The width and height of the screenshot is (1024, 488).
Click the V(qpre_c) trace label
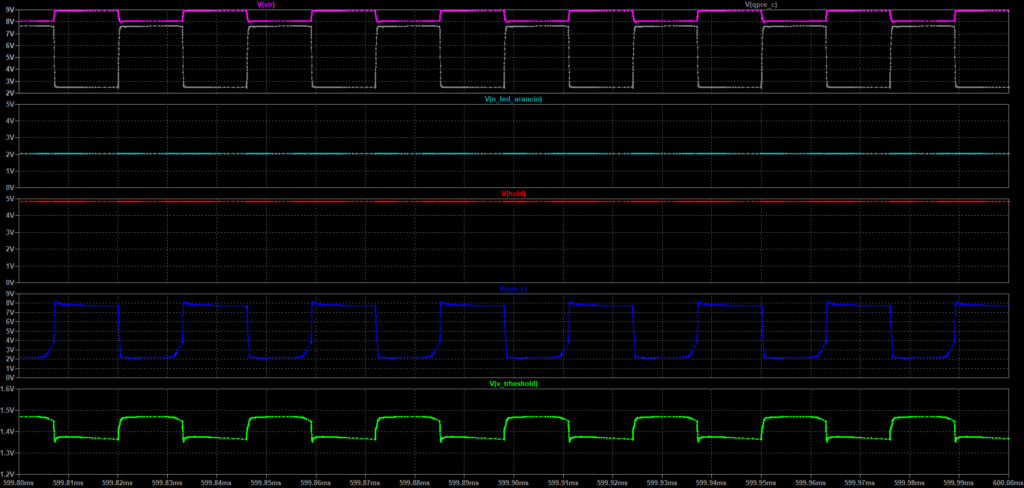pyautogui.click(x=761, y=5)
